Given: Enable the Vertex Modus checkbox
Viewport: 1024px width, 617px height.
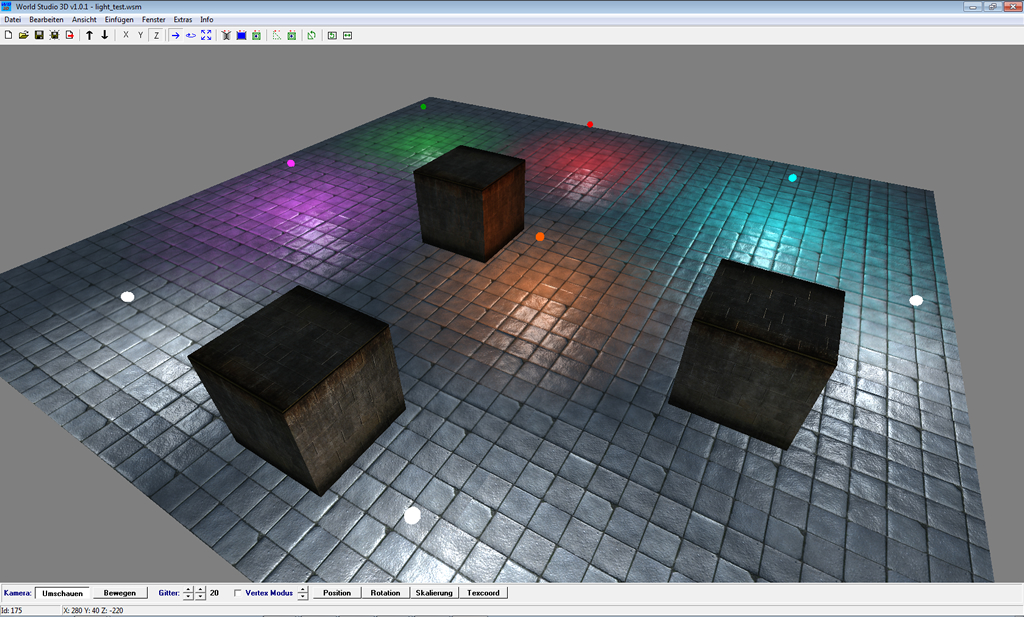Looking at the screenshot, I should coord(237,593).
